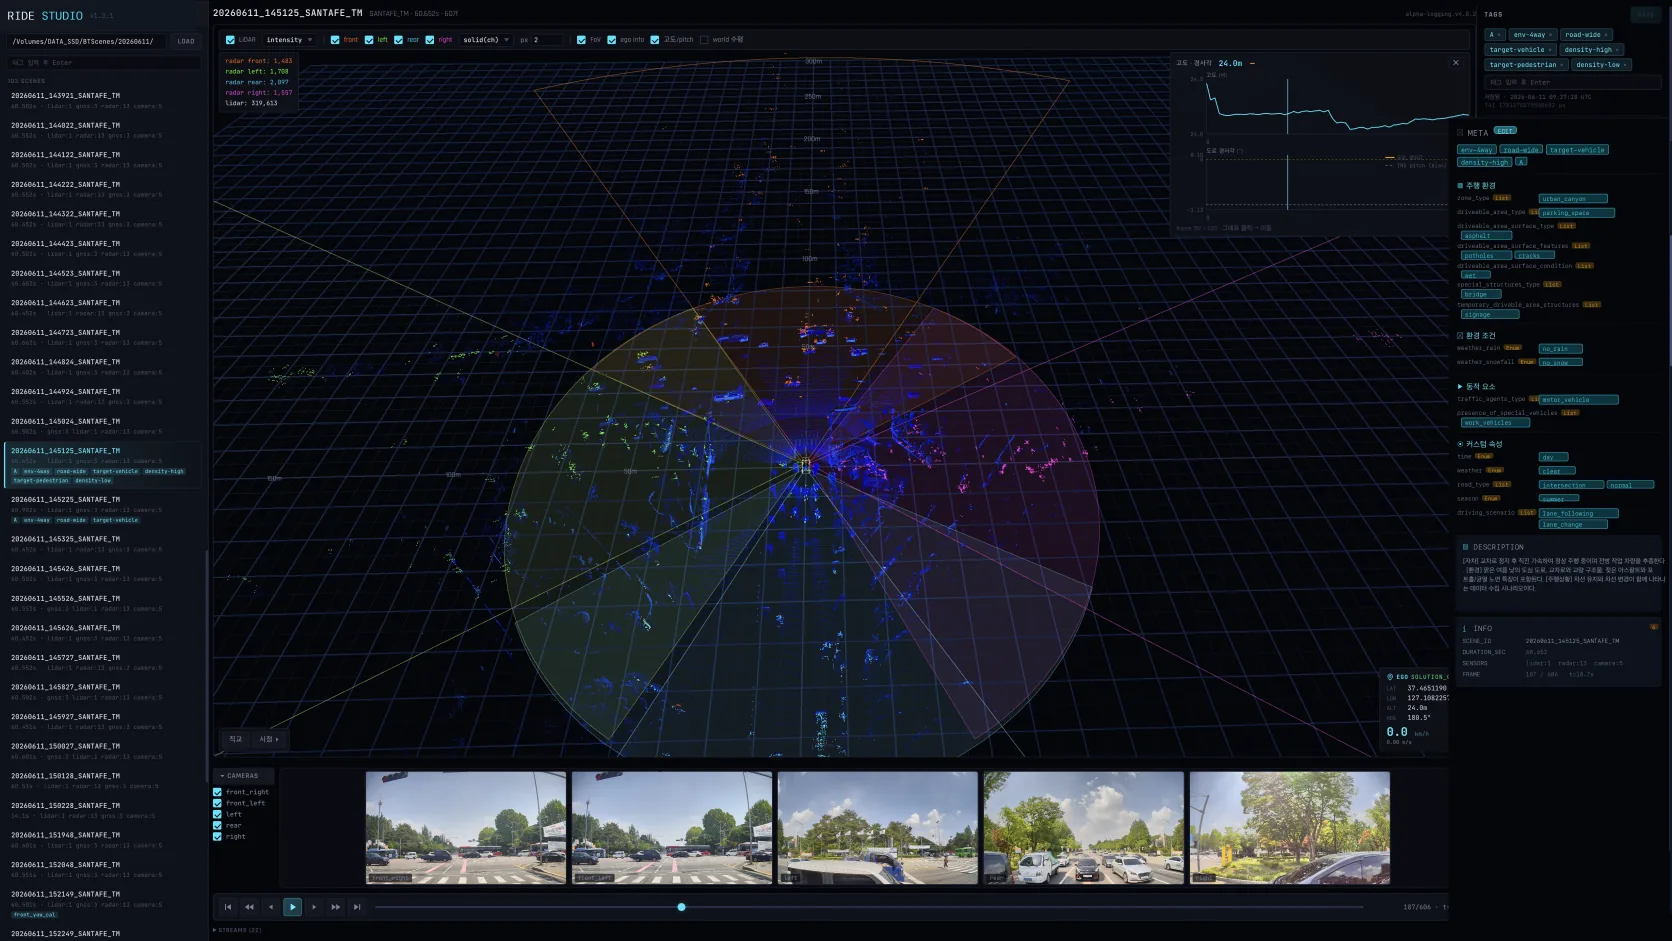
Task: Click the rewind double-arrow playback icon
Action: pos(249,907)
